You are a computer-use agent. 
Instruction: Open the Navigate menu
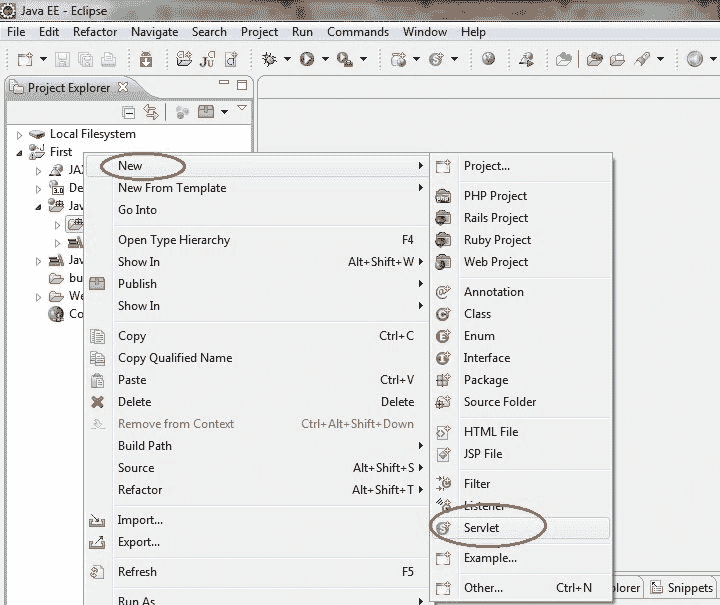(154, 32)
